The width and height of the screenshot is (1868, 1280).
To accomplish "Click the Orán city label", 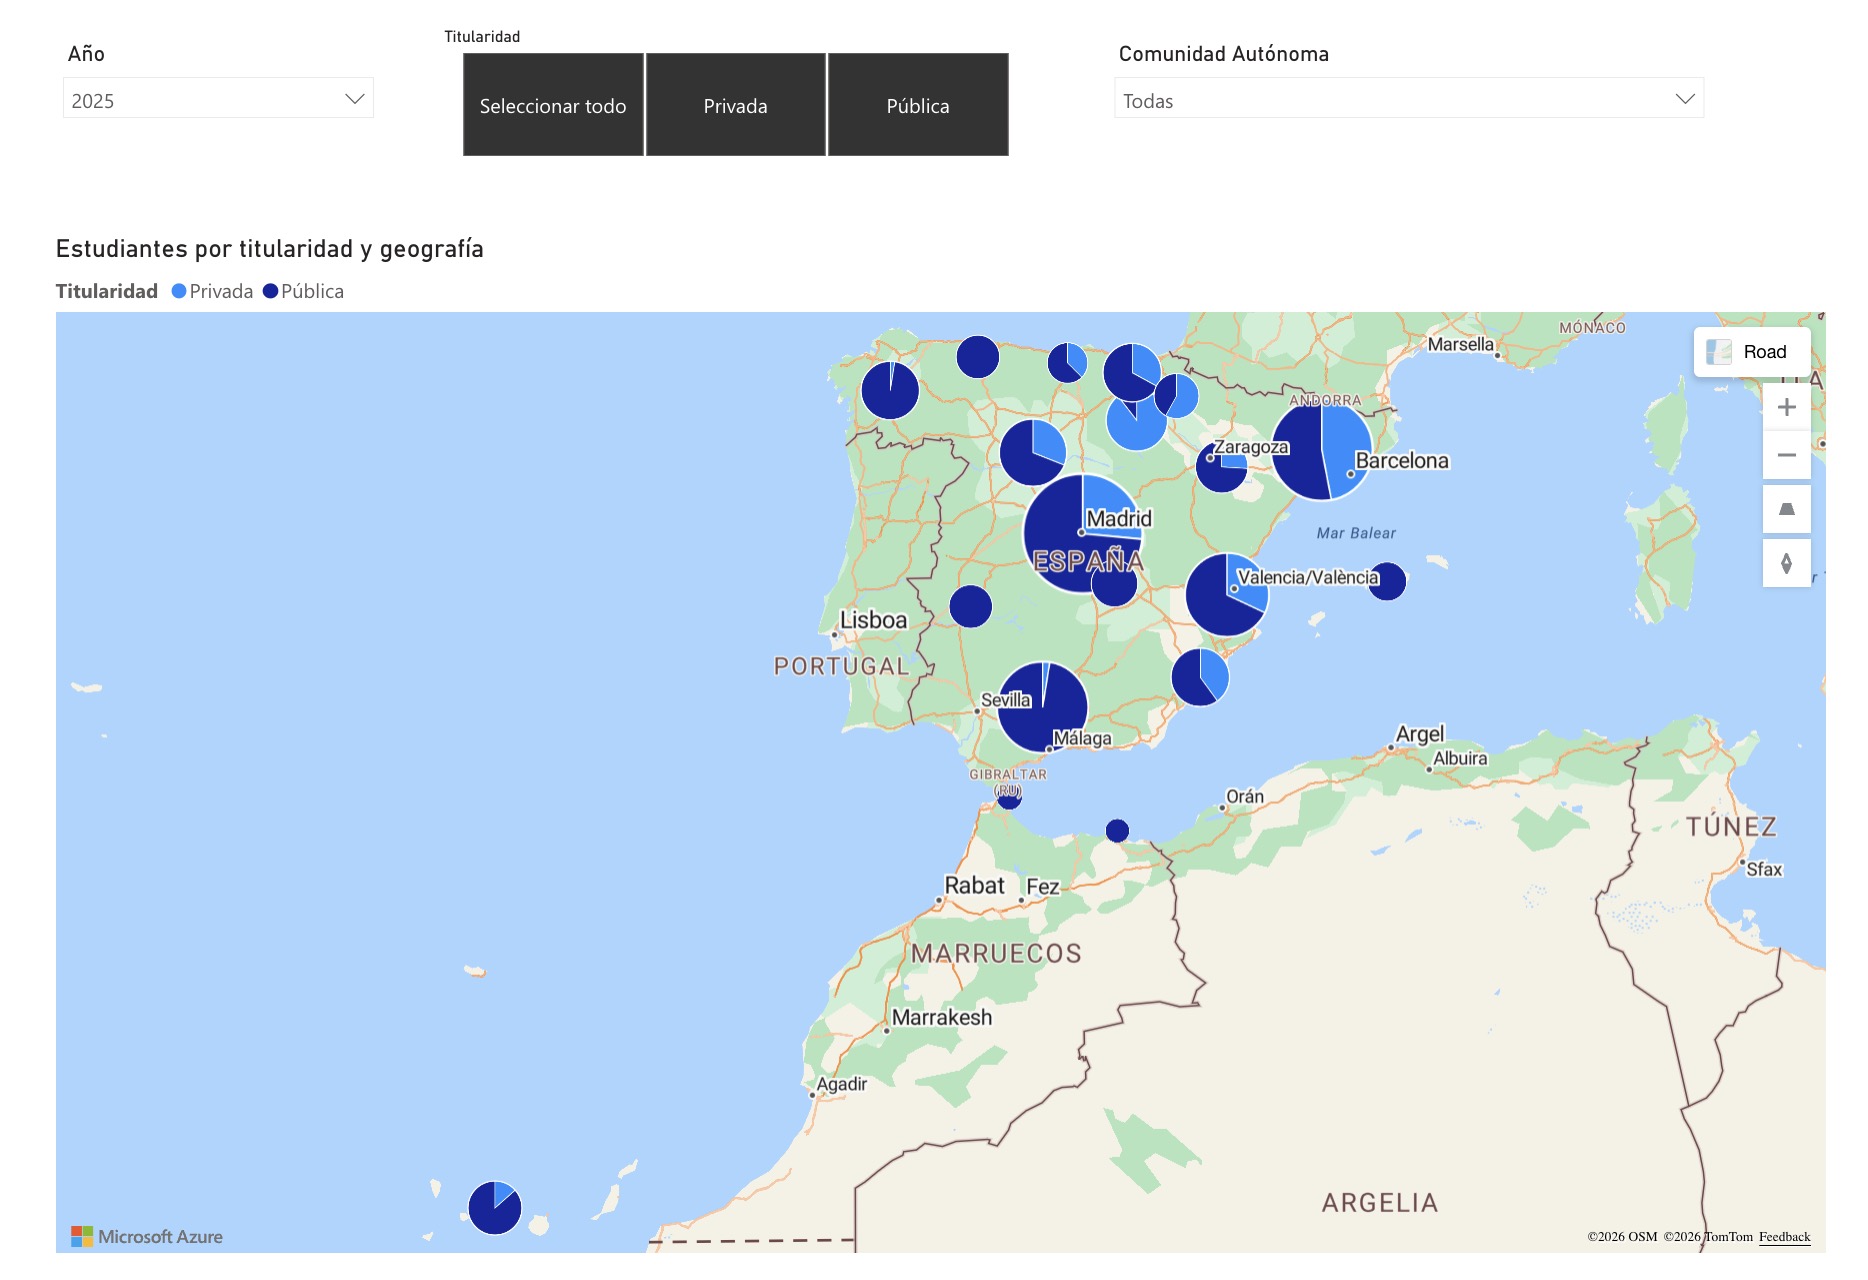I will point(1245,796).
